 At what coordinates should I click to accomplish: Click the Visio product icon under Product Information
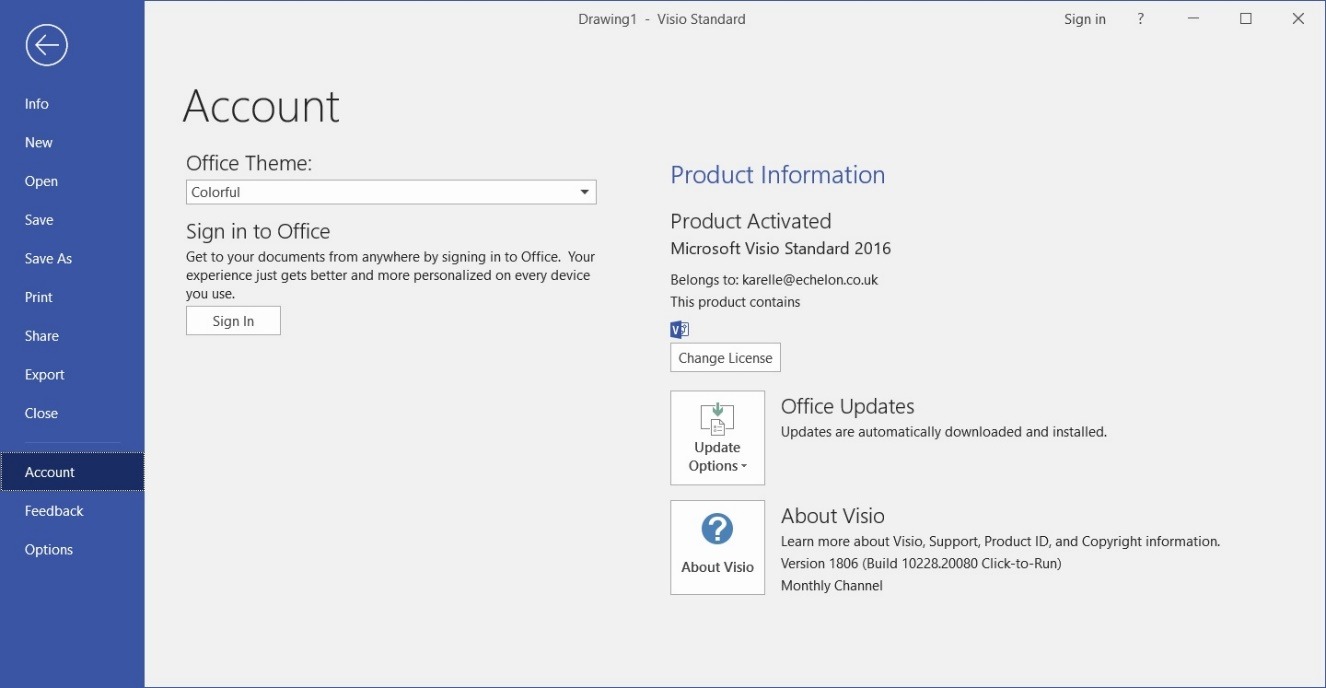pyautogui.click(x=680, y=329)
